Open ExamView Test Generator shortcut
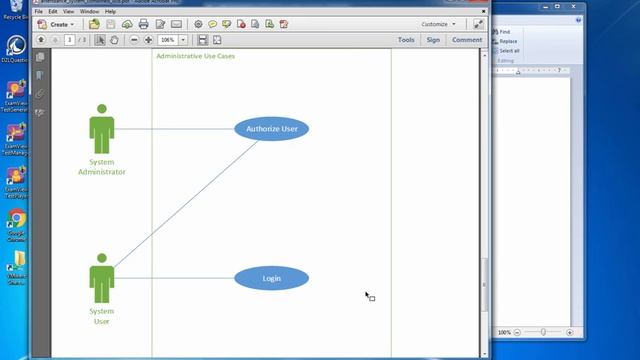The width and height of the screenshot is (640, 360). coord(16,96)
